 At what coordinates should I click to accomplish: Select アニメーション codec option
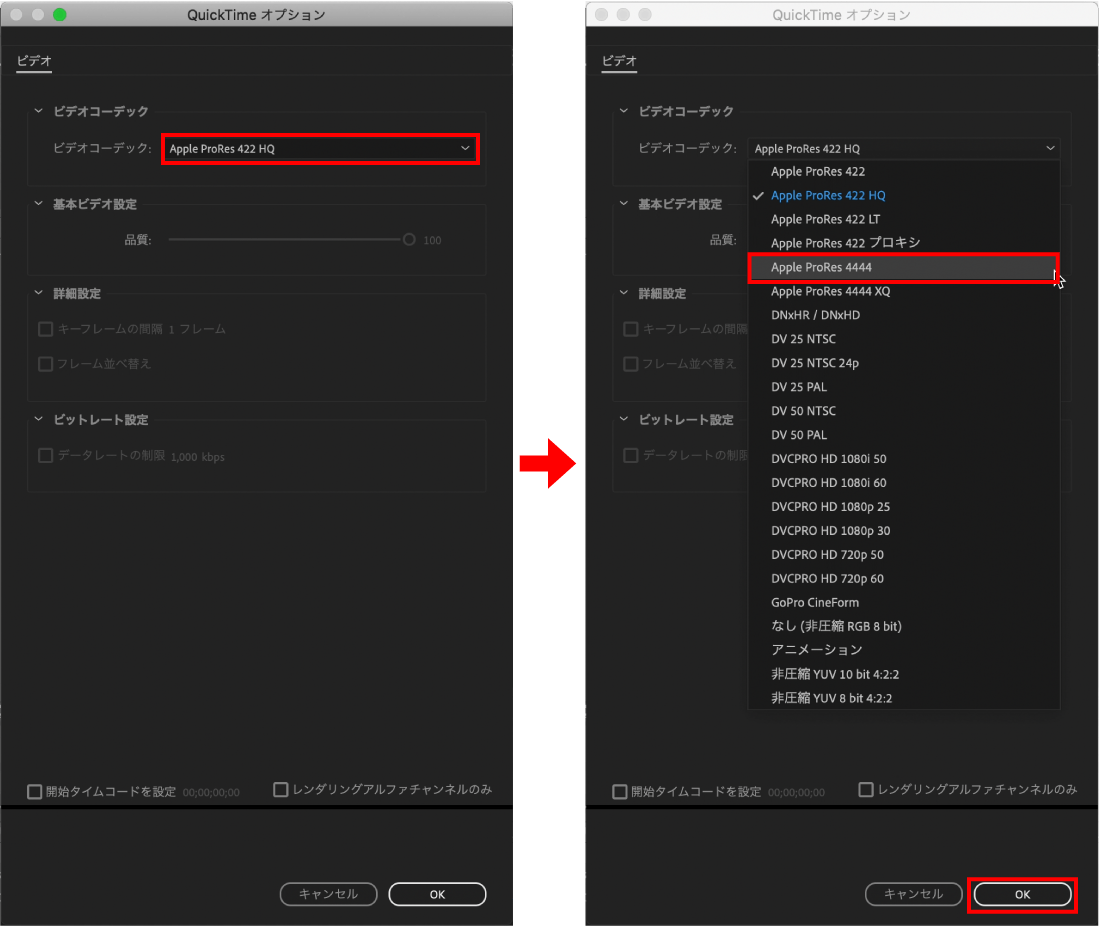[x=903, y=650]
